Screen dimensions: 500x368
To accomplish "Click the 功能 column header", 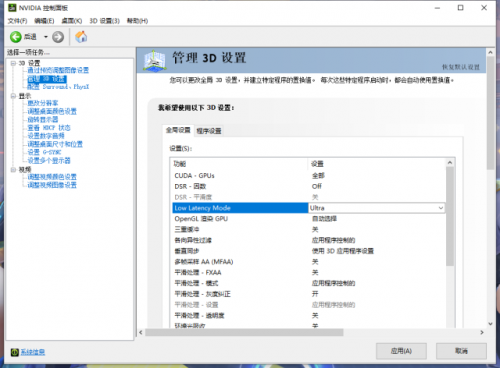I will 239,164.
